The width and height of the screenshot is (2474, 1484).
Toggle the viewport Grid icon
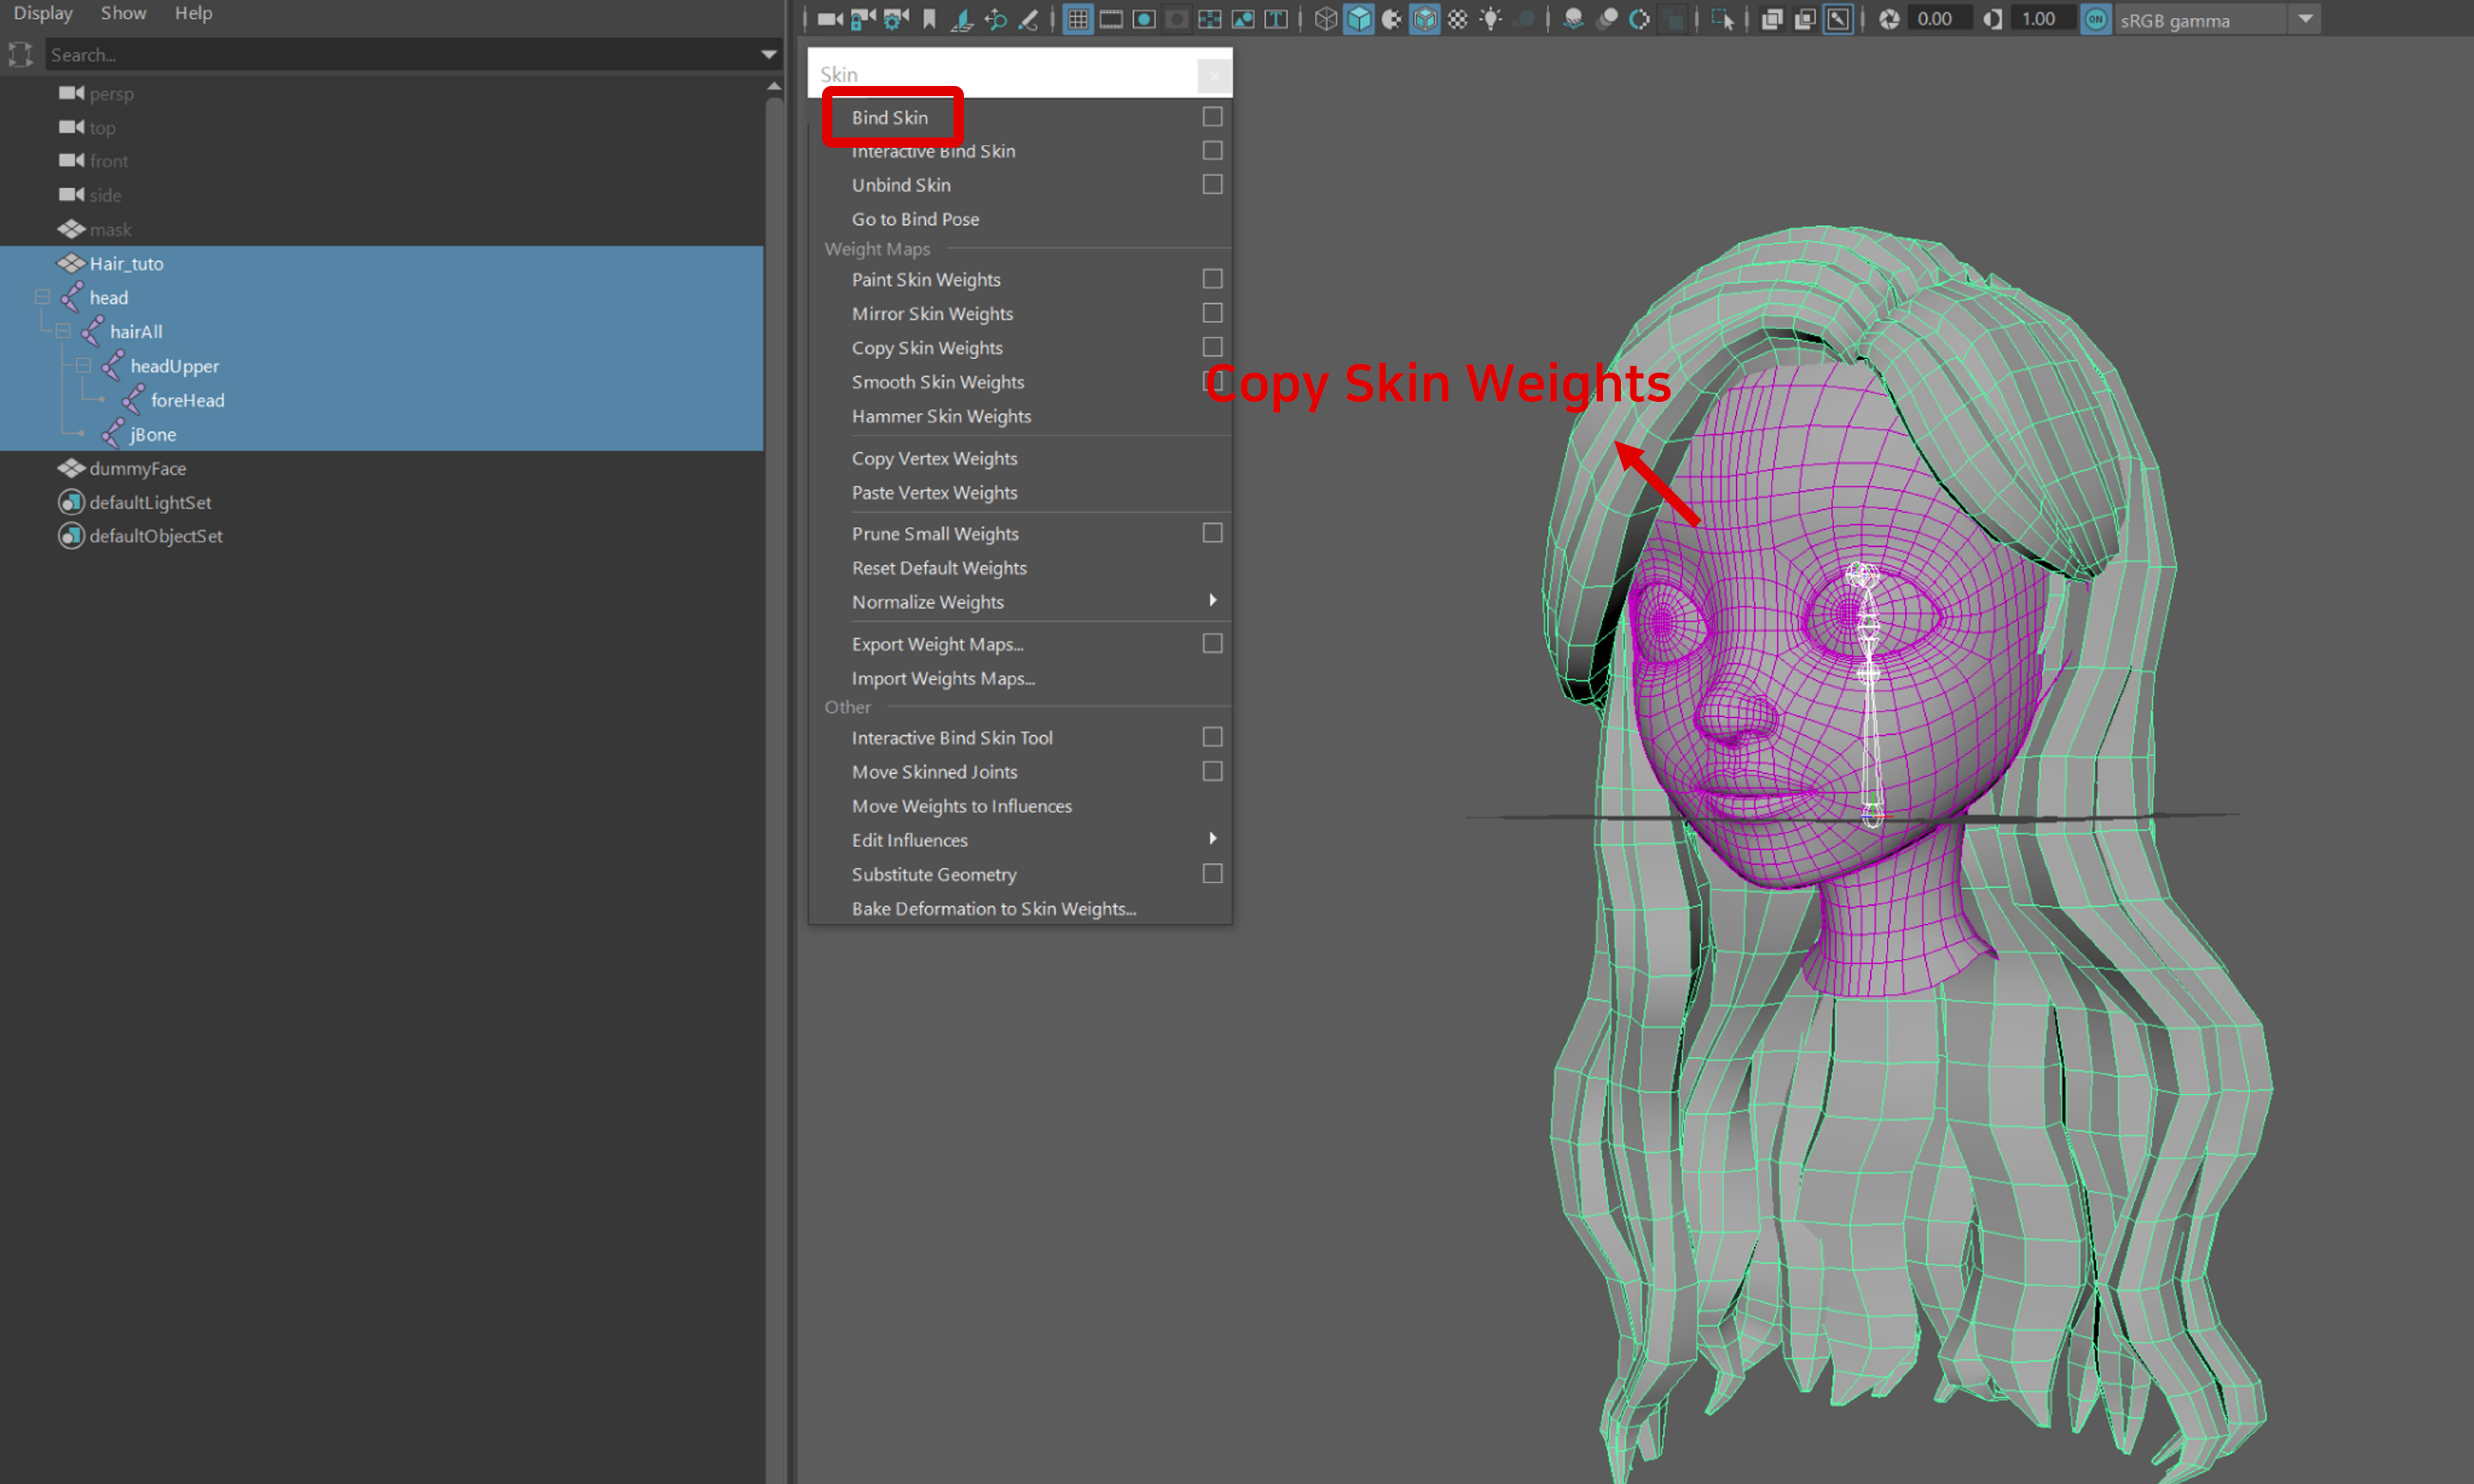(1077, 19)
